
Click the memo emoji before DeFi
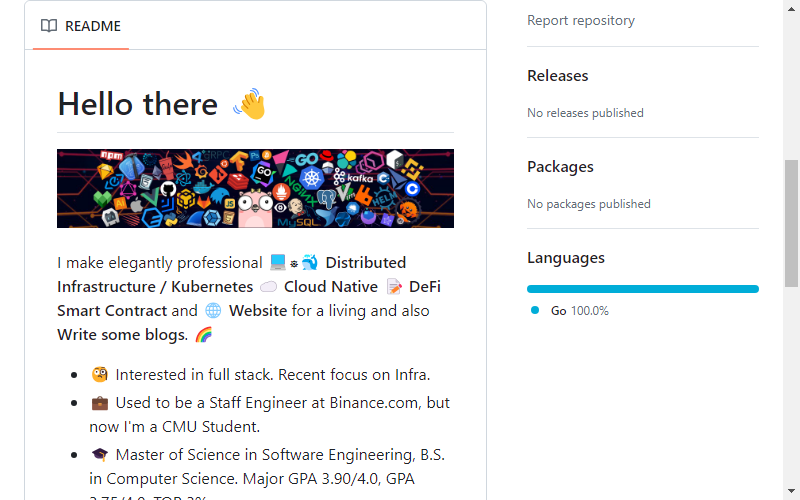tap(394, 287)
